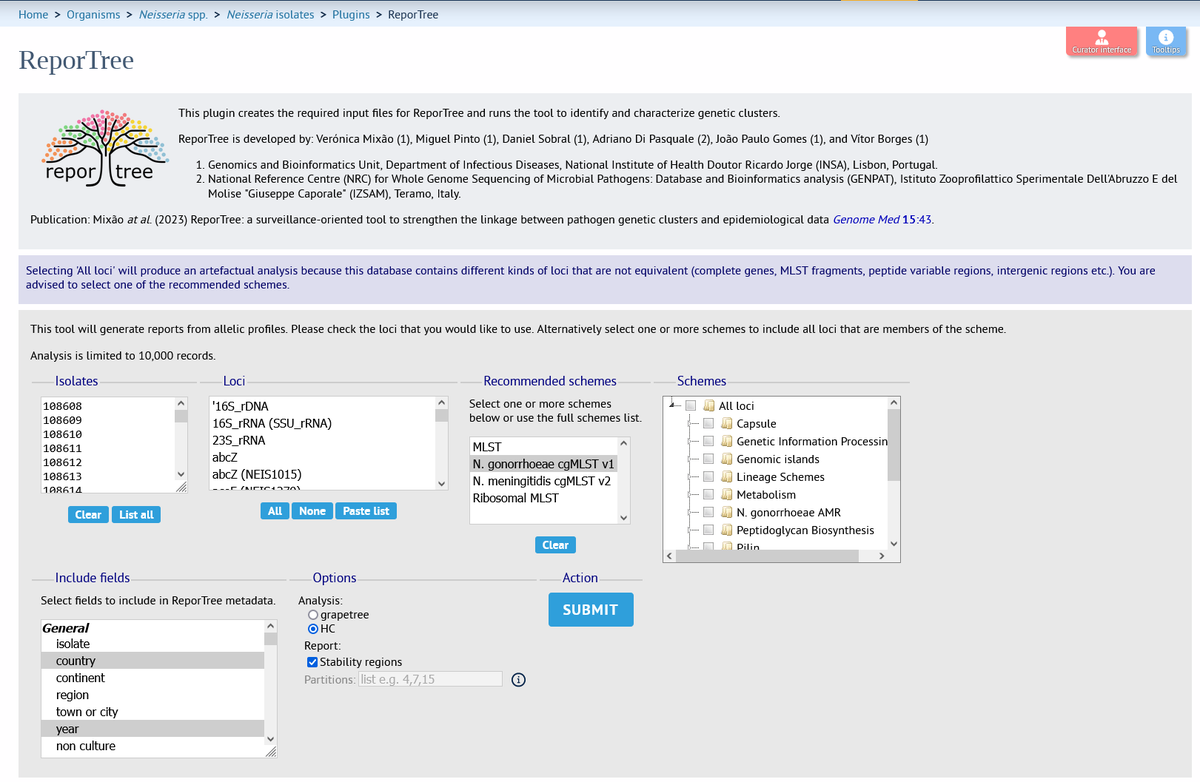Click the folder icon beside N. gonorrhoeae AMR
The height and width of the screenshot is (782, 1200).
[x=727, y=513]
